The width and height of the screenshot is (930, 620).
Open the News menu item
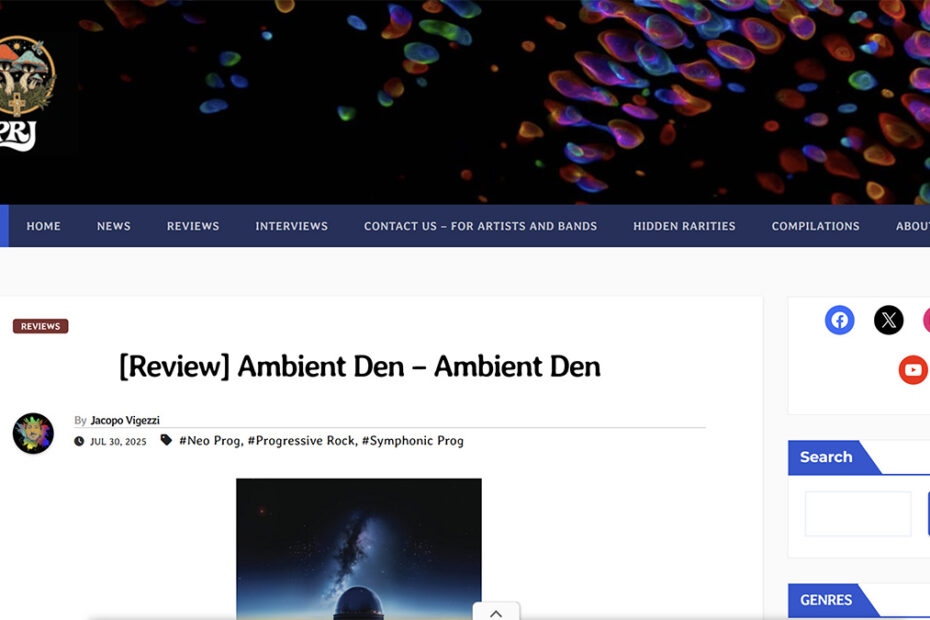coord(114,226)
